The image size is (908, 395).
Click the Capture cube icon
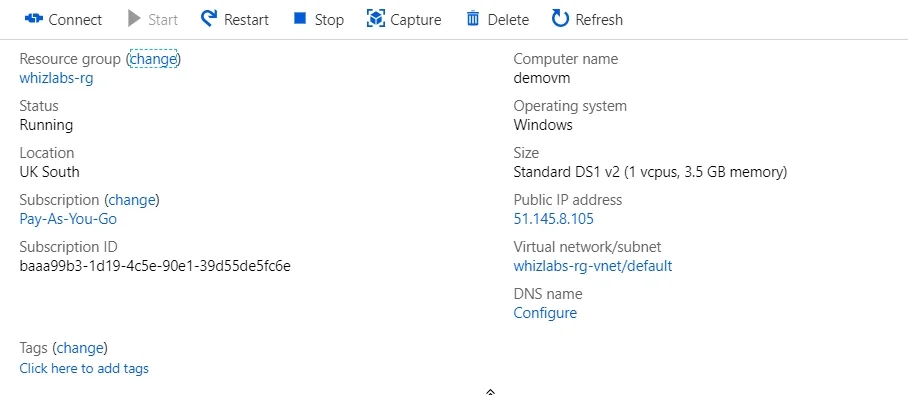tap(376, 19)
